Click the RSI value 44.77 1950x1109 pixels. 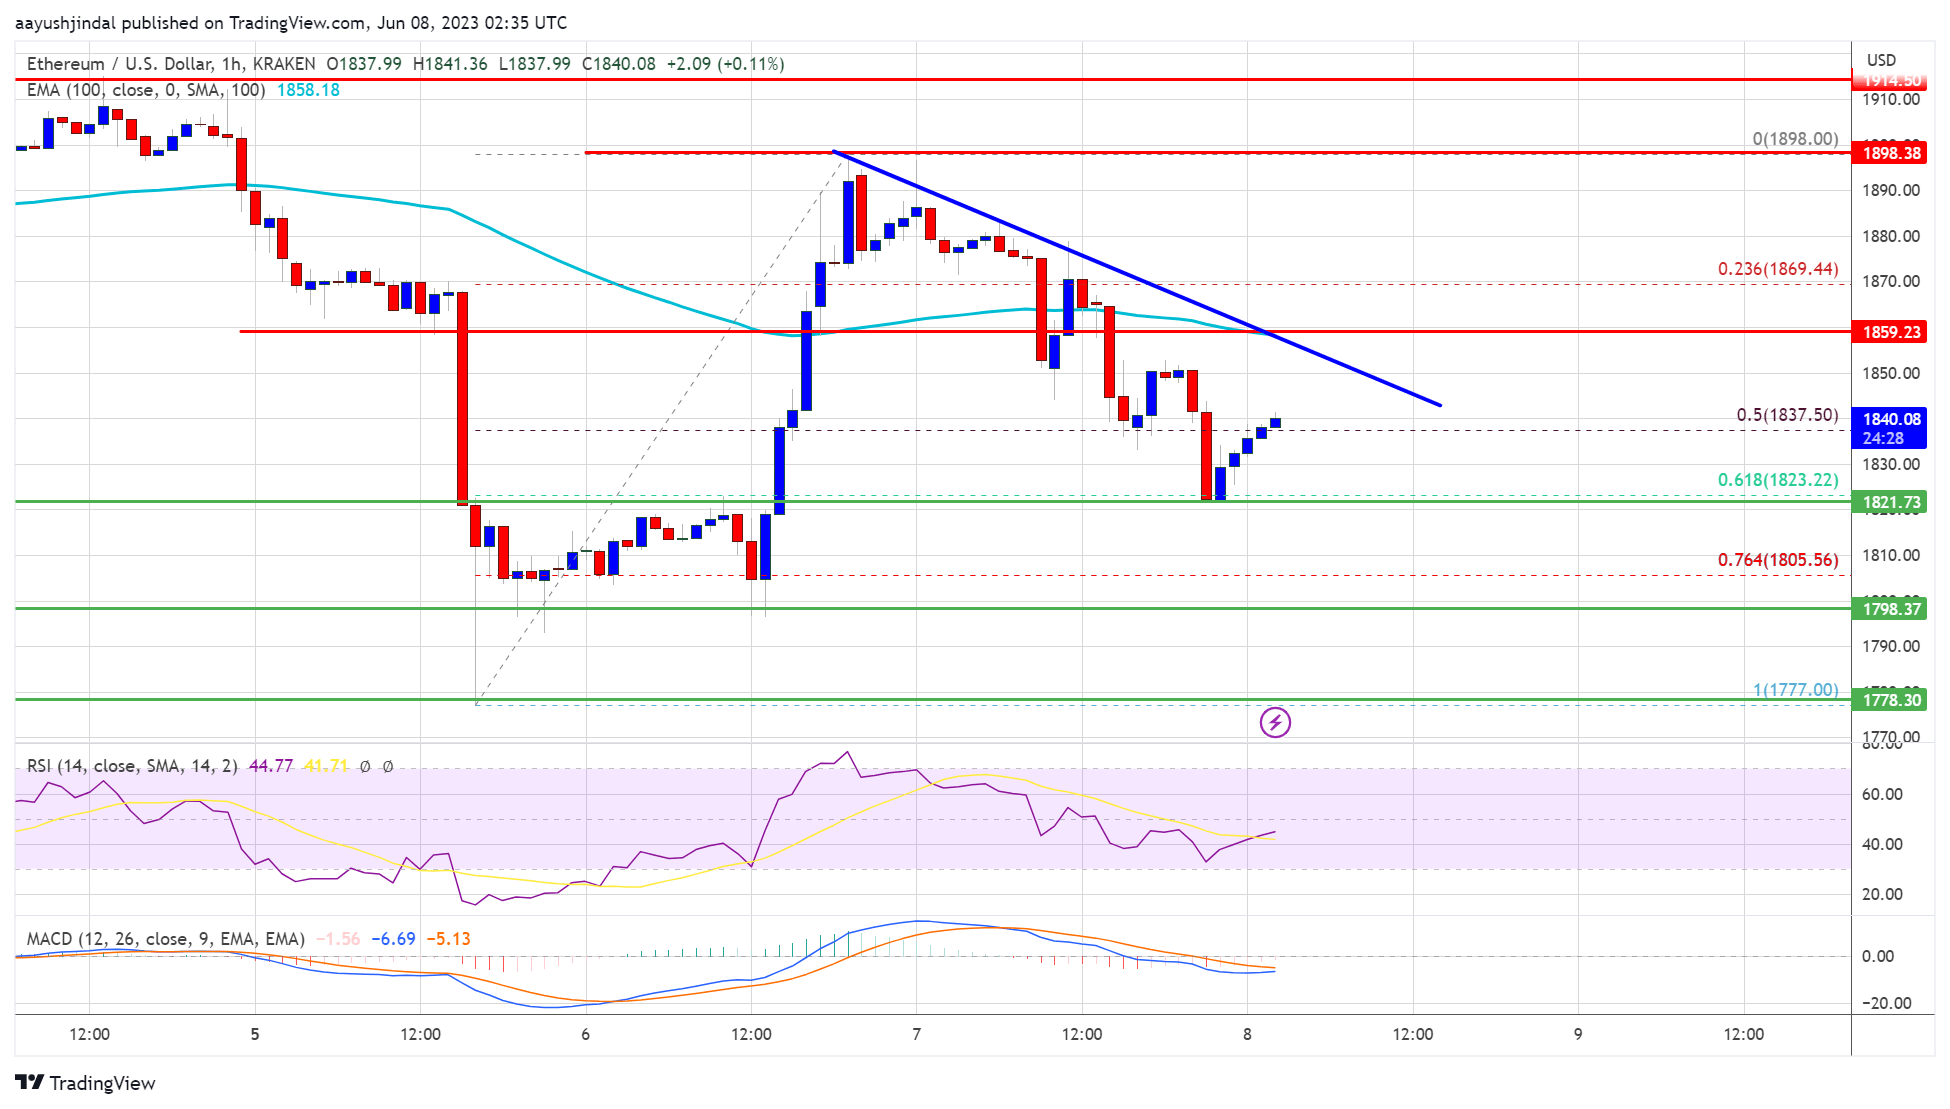(x=271, y=766)
